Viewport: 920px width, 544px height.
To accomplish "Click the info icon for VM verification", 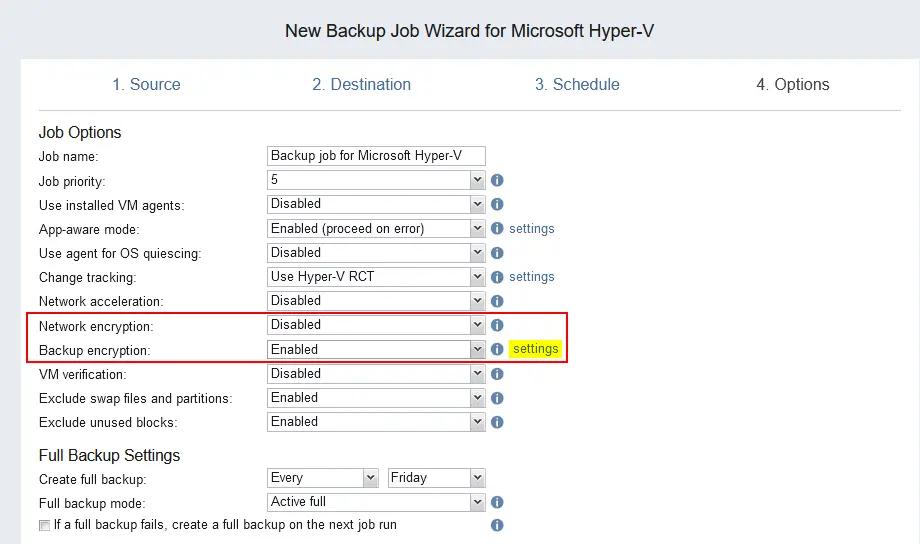I will (497, 374).
